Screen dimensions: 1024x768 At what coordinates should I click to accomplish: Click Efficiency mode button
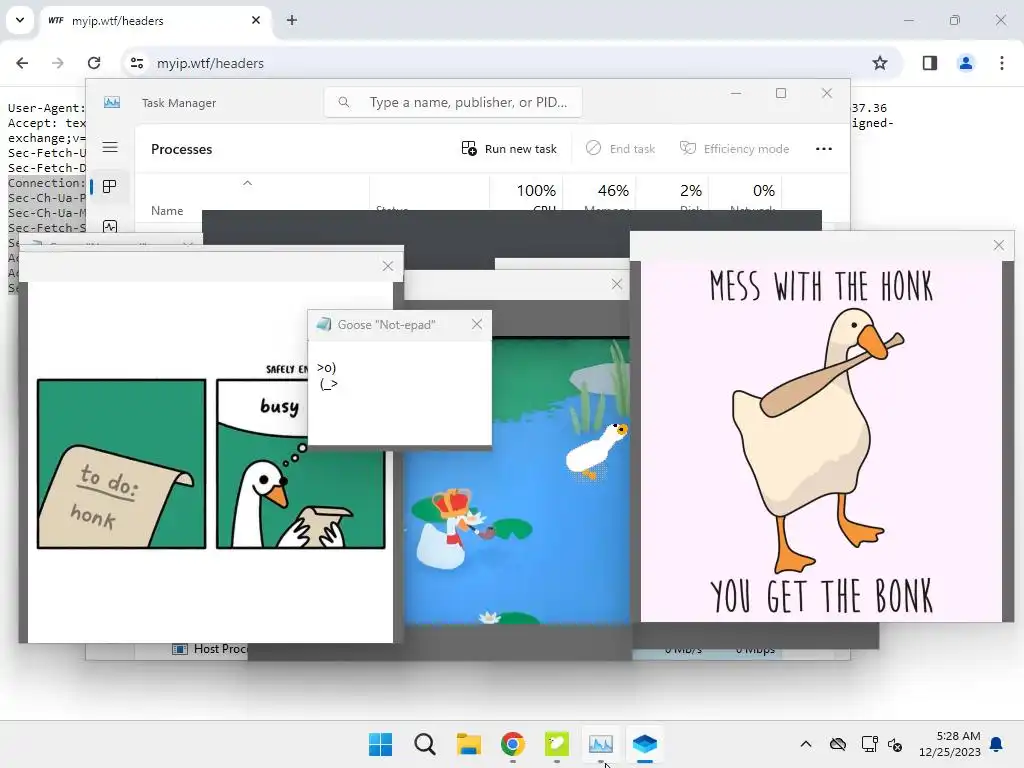tap(735, 149)
